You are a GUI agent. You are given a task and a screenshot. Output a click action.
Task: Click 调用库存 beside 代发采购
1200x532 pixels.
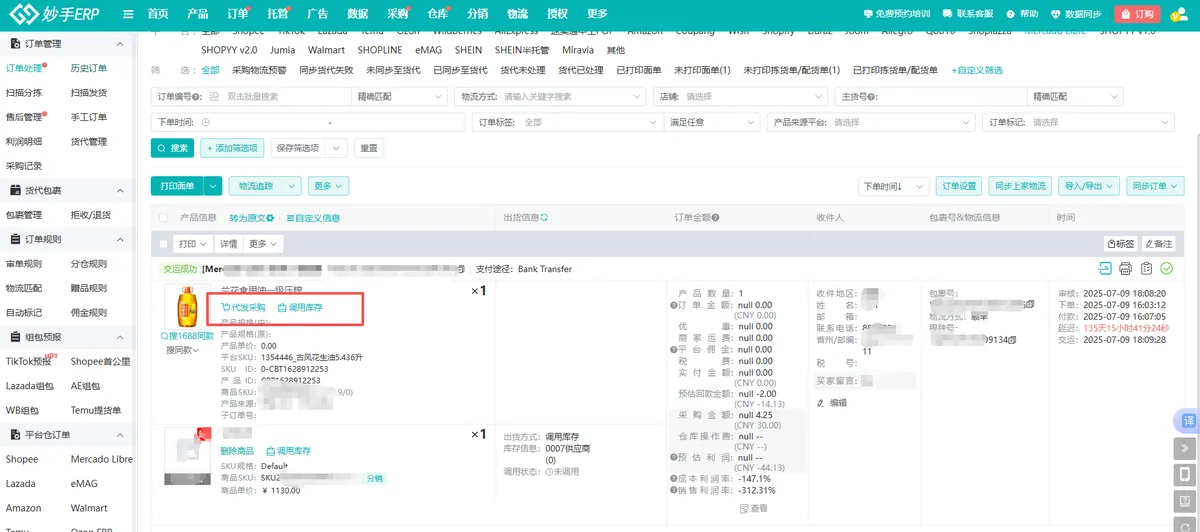[x=300, y=307]
